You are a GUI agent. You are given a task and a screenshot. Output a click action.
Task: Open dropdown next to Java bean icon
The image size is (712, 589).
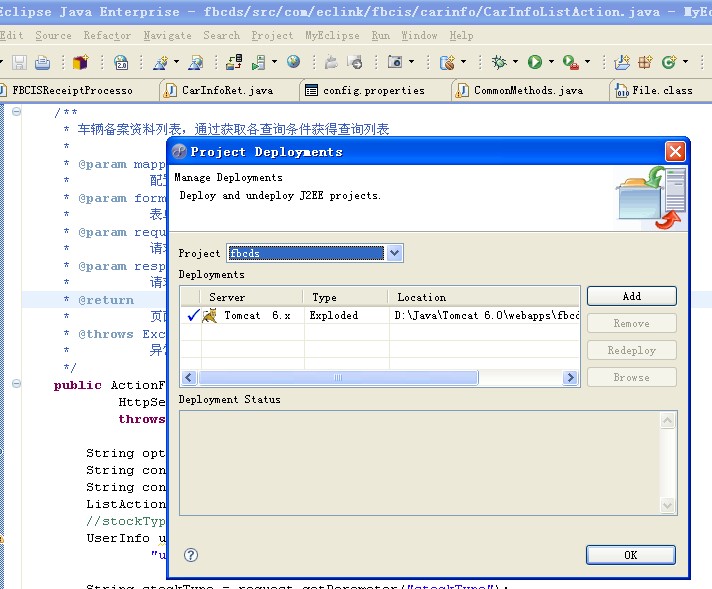[x=463, y=61]
